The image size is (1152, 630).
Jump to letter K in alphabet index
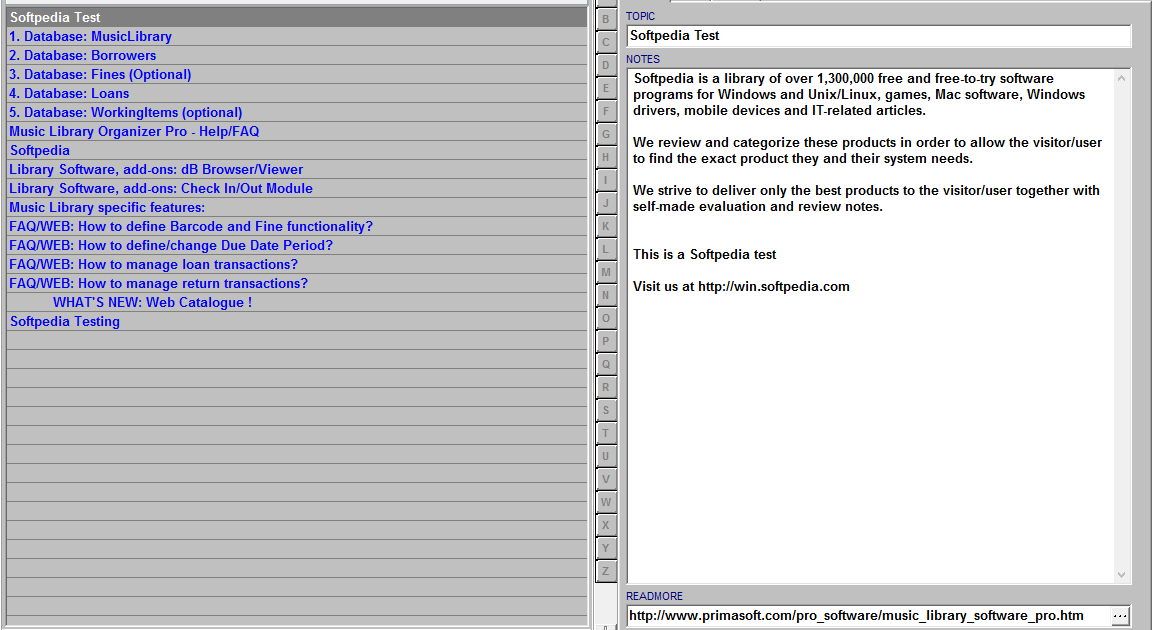(606, 226)
